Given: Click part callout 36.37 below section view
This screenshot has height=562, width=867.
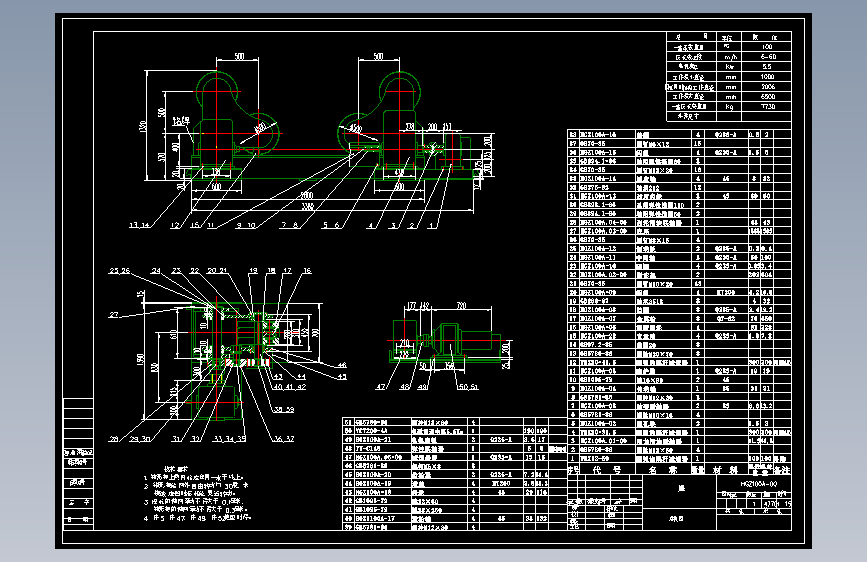Looking at the screenshot, I should (x=284, y=439).
